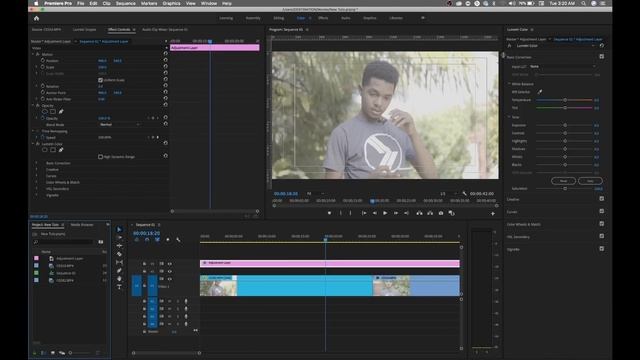This screenshot has height=360, width=640.
Task: Pick the WB Selector eyedropper in Lumetri Color
Action: pyautogui.click(x=540, y=92)
